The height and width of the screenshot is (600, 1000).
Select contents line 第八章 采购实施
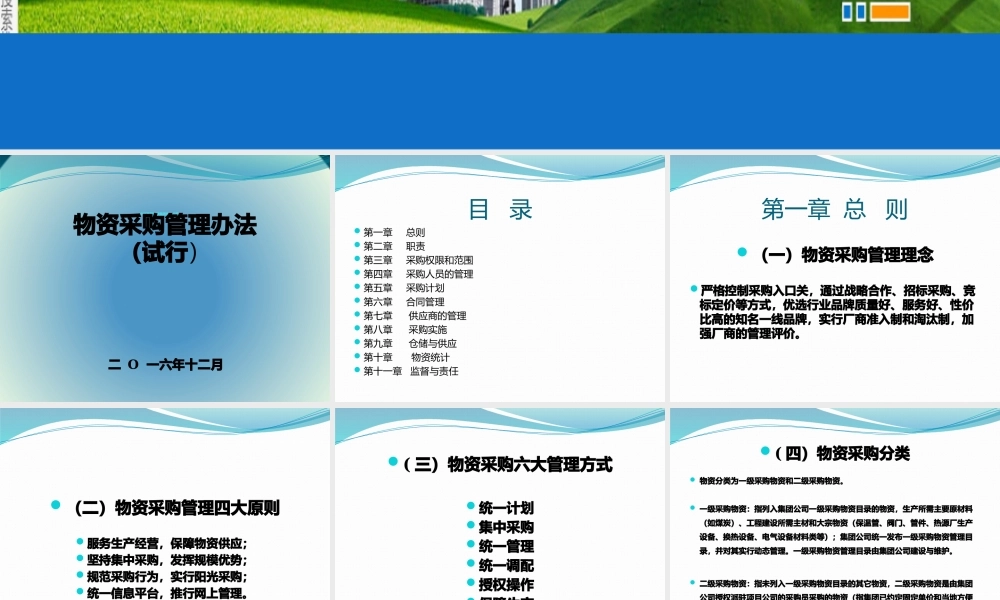pos(405,330)
